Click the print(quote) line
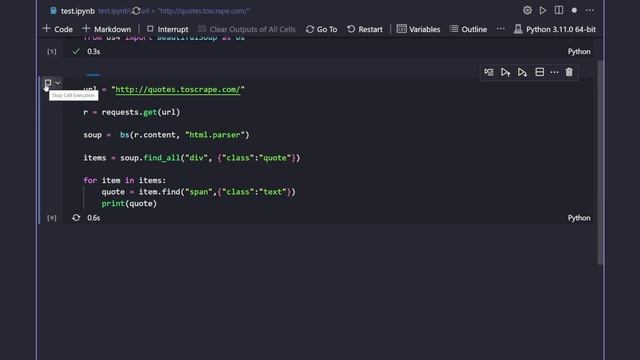This screenshot has width=640, height=360. point(129,203)
